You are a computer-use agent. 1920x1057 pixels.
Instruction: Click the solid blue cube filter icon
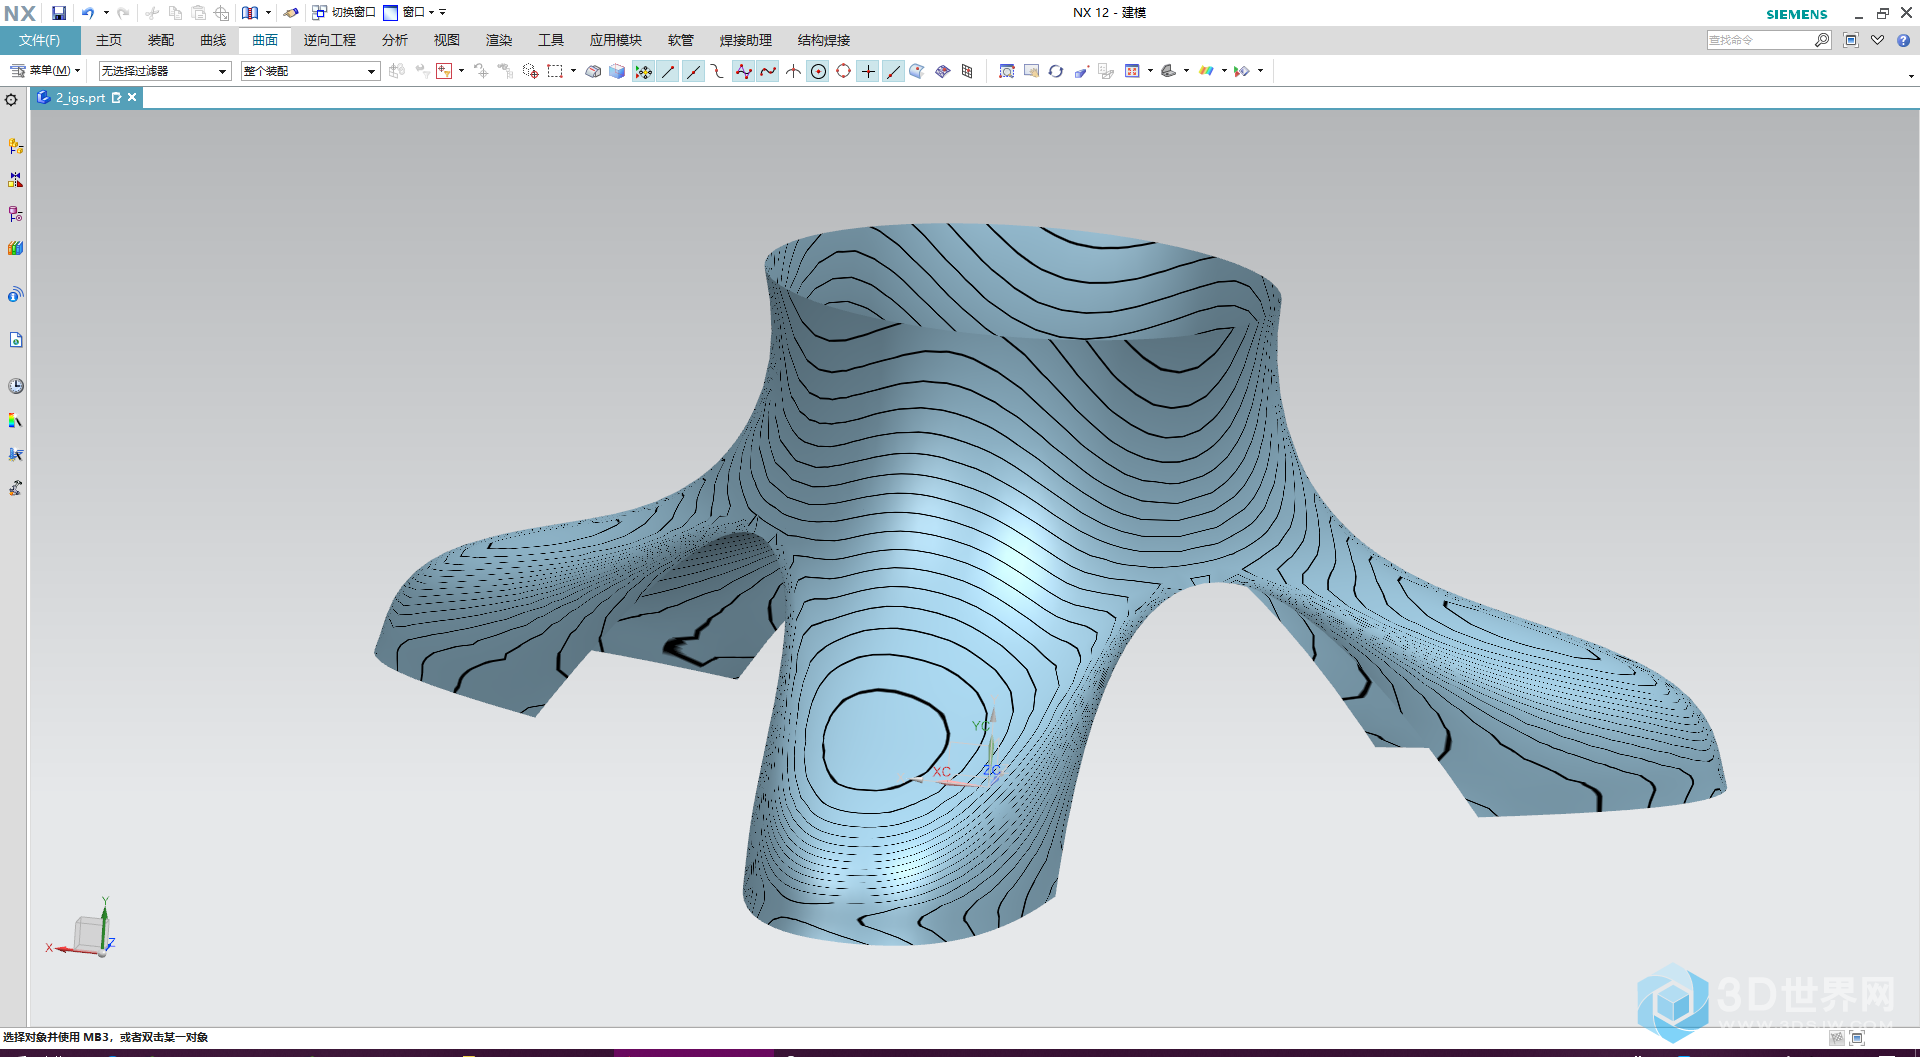[x=617, y=71]
